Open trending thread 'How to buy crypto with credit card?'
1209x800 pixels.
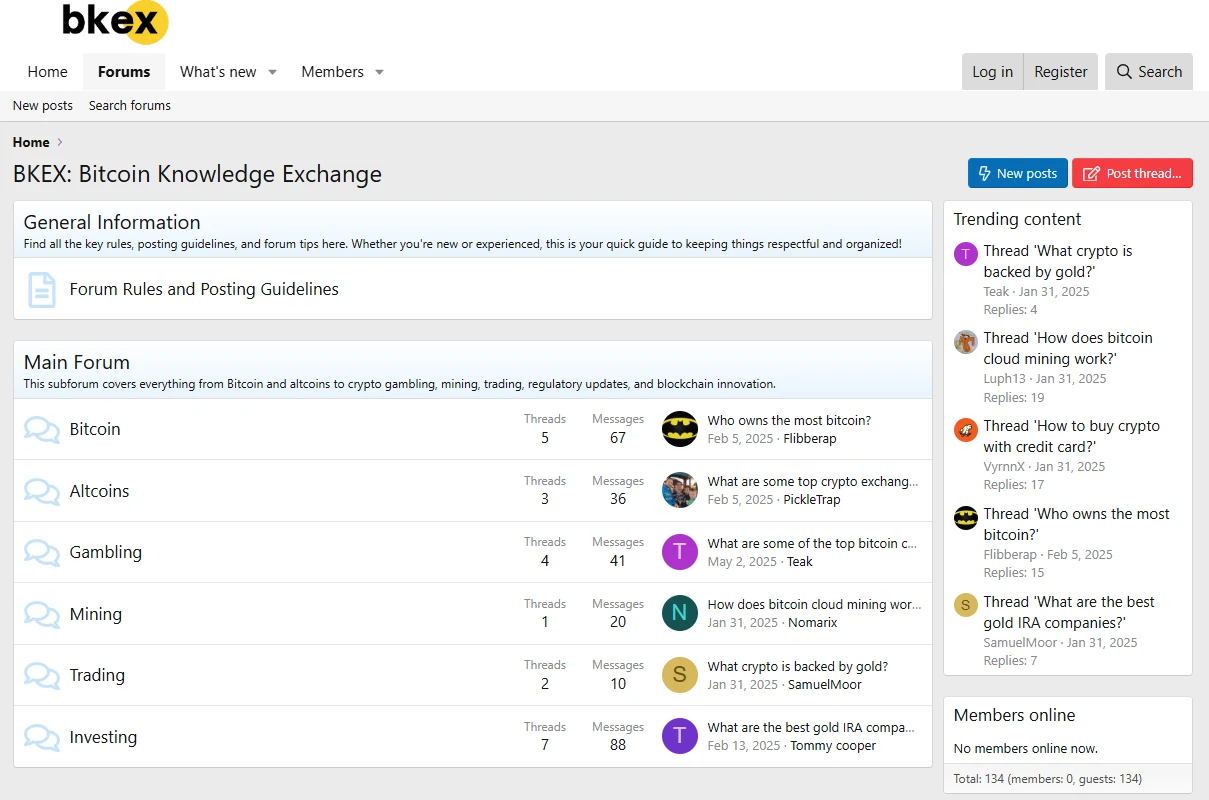click(x=1072, y=436)
